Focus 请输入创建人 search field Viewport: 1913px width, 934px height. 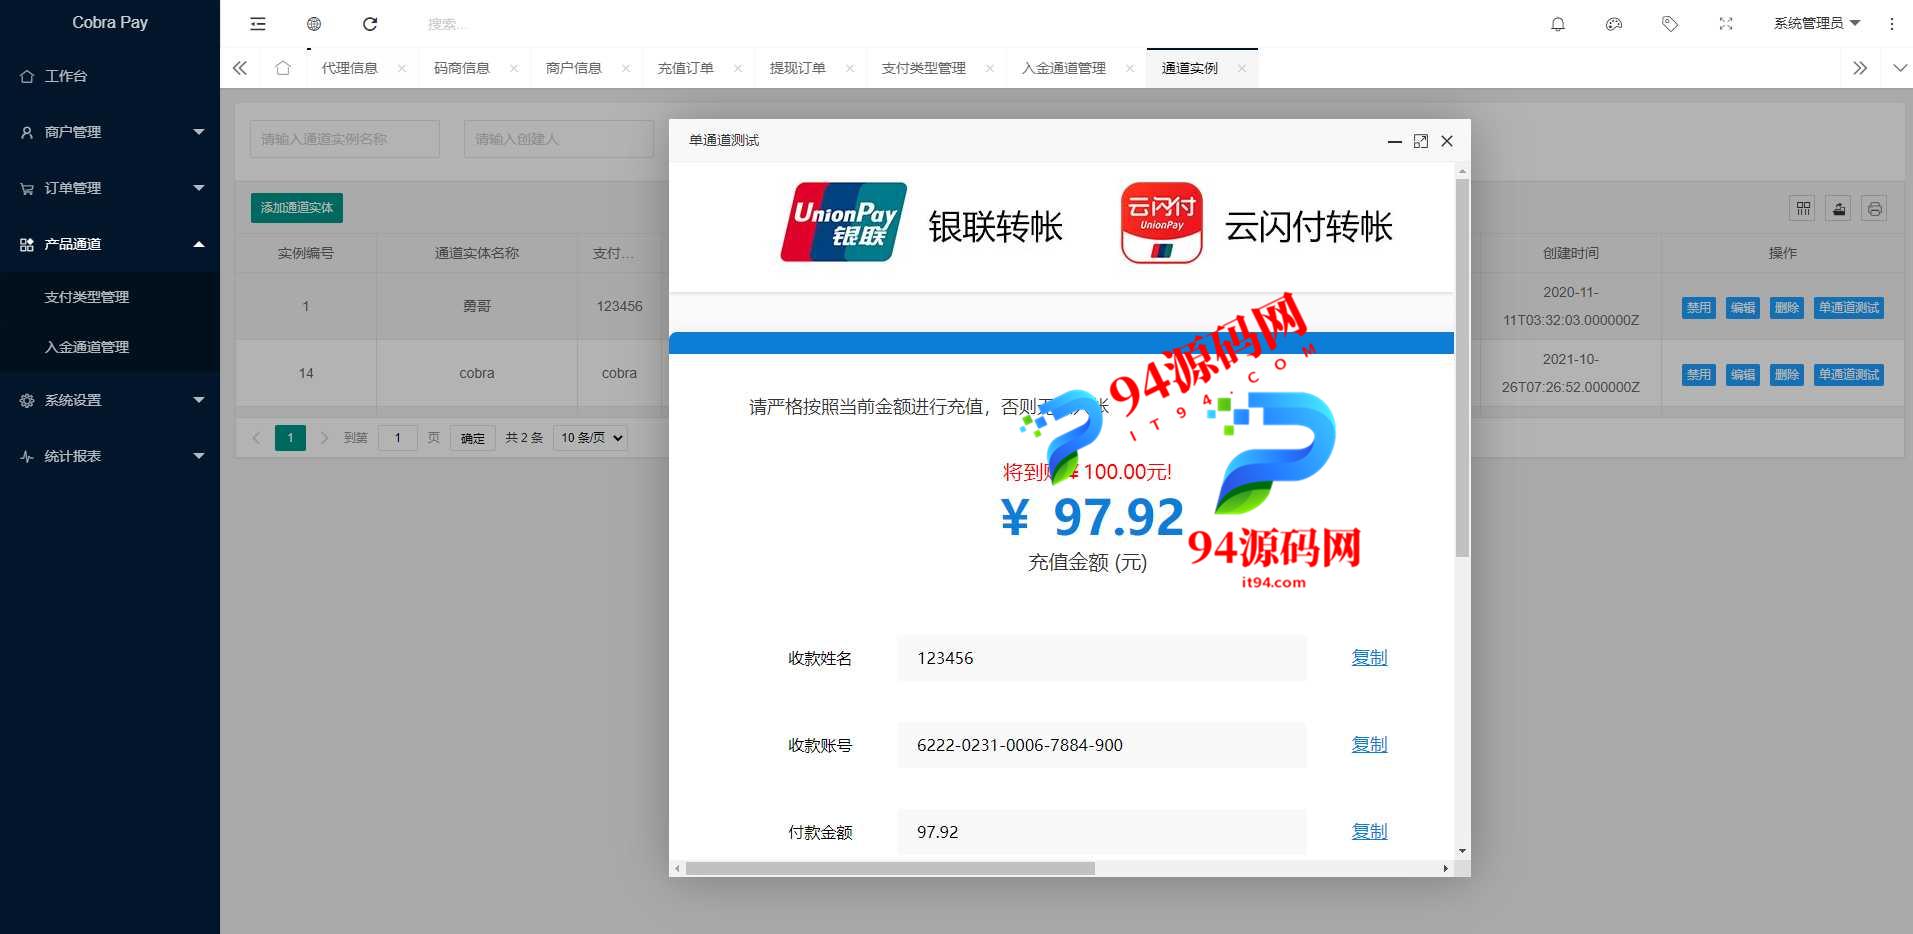559,139
